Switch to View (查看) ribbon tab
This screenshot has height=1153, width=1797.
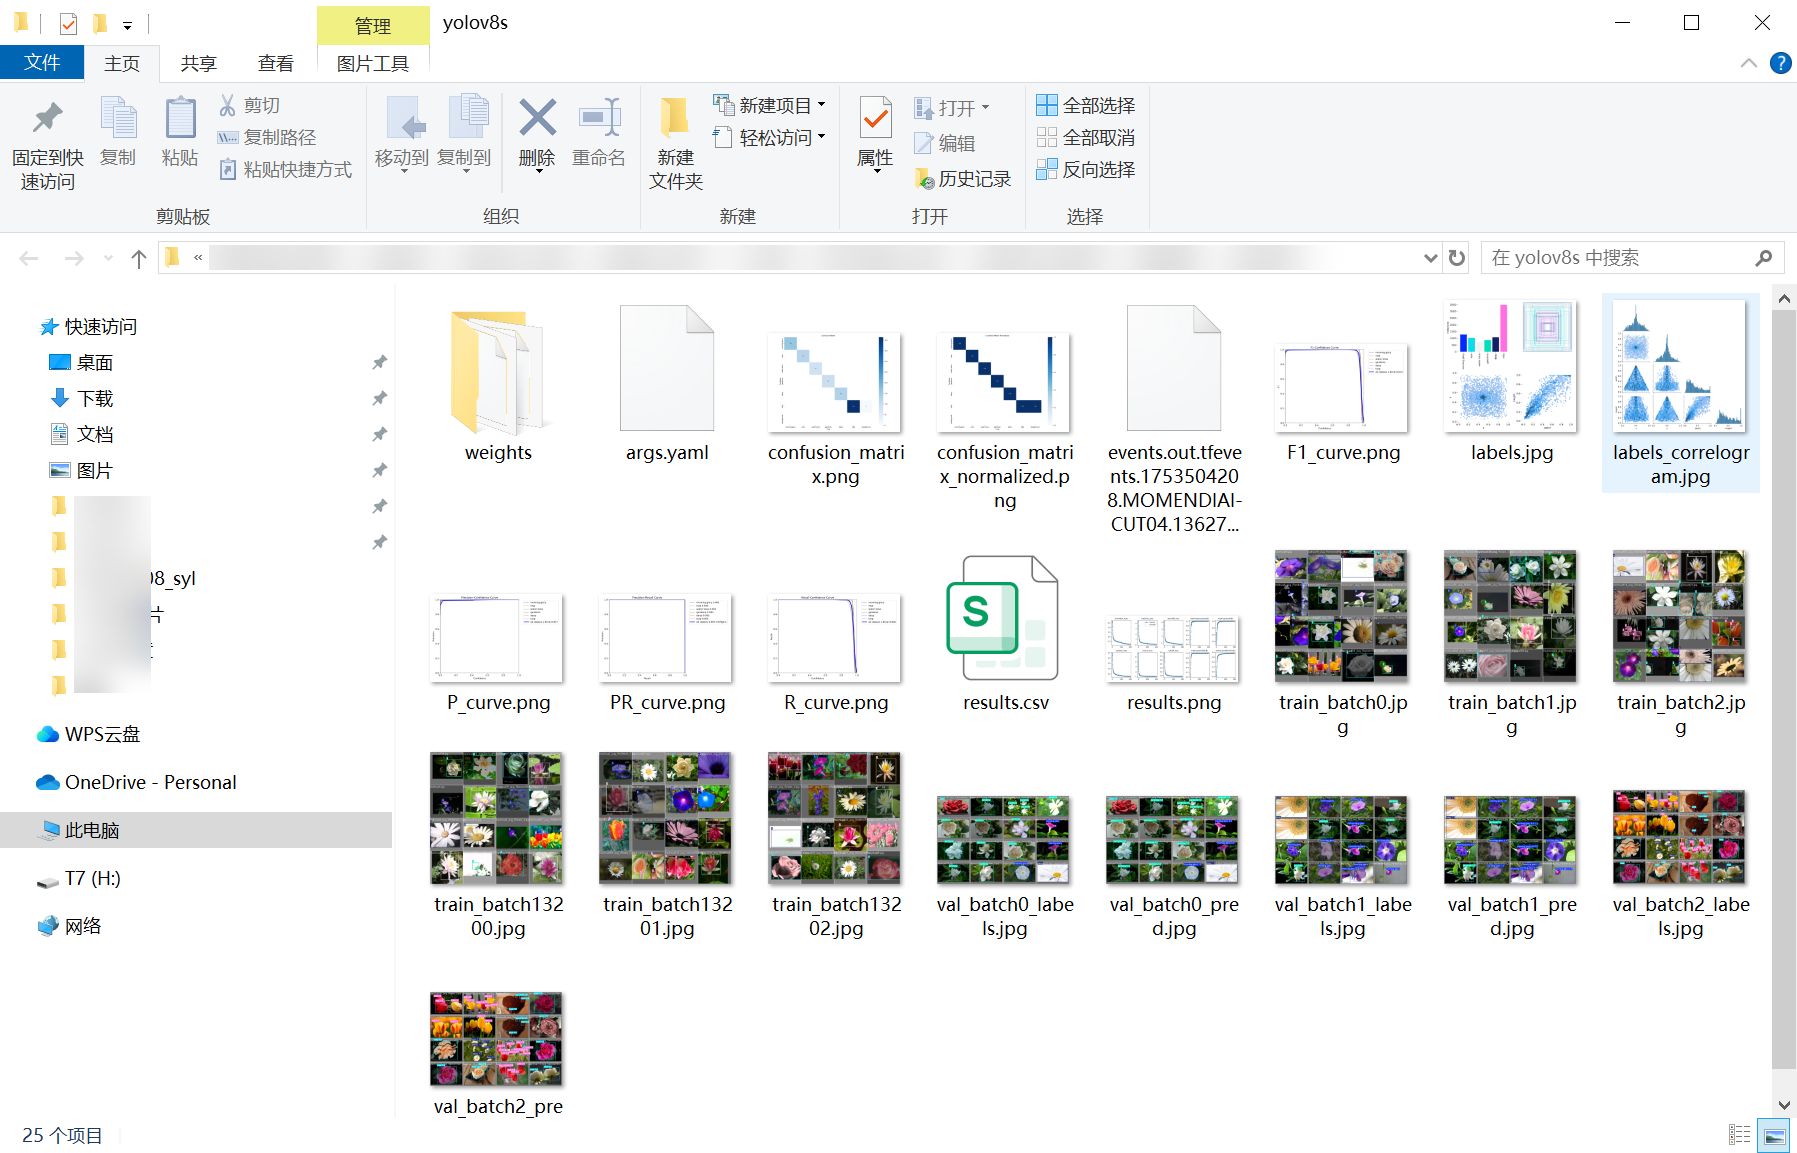[x=276, y=63]
